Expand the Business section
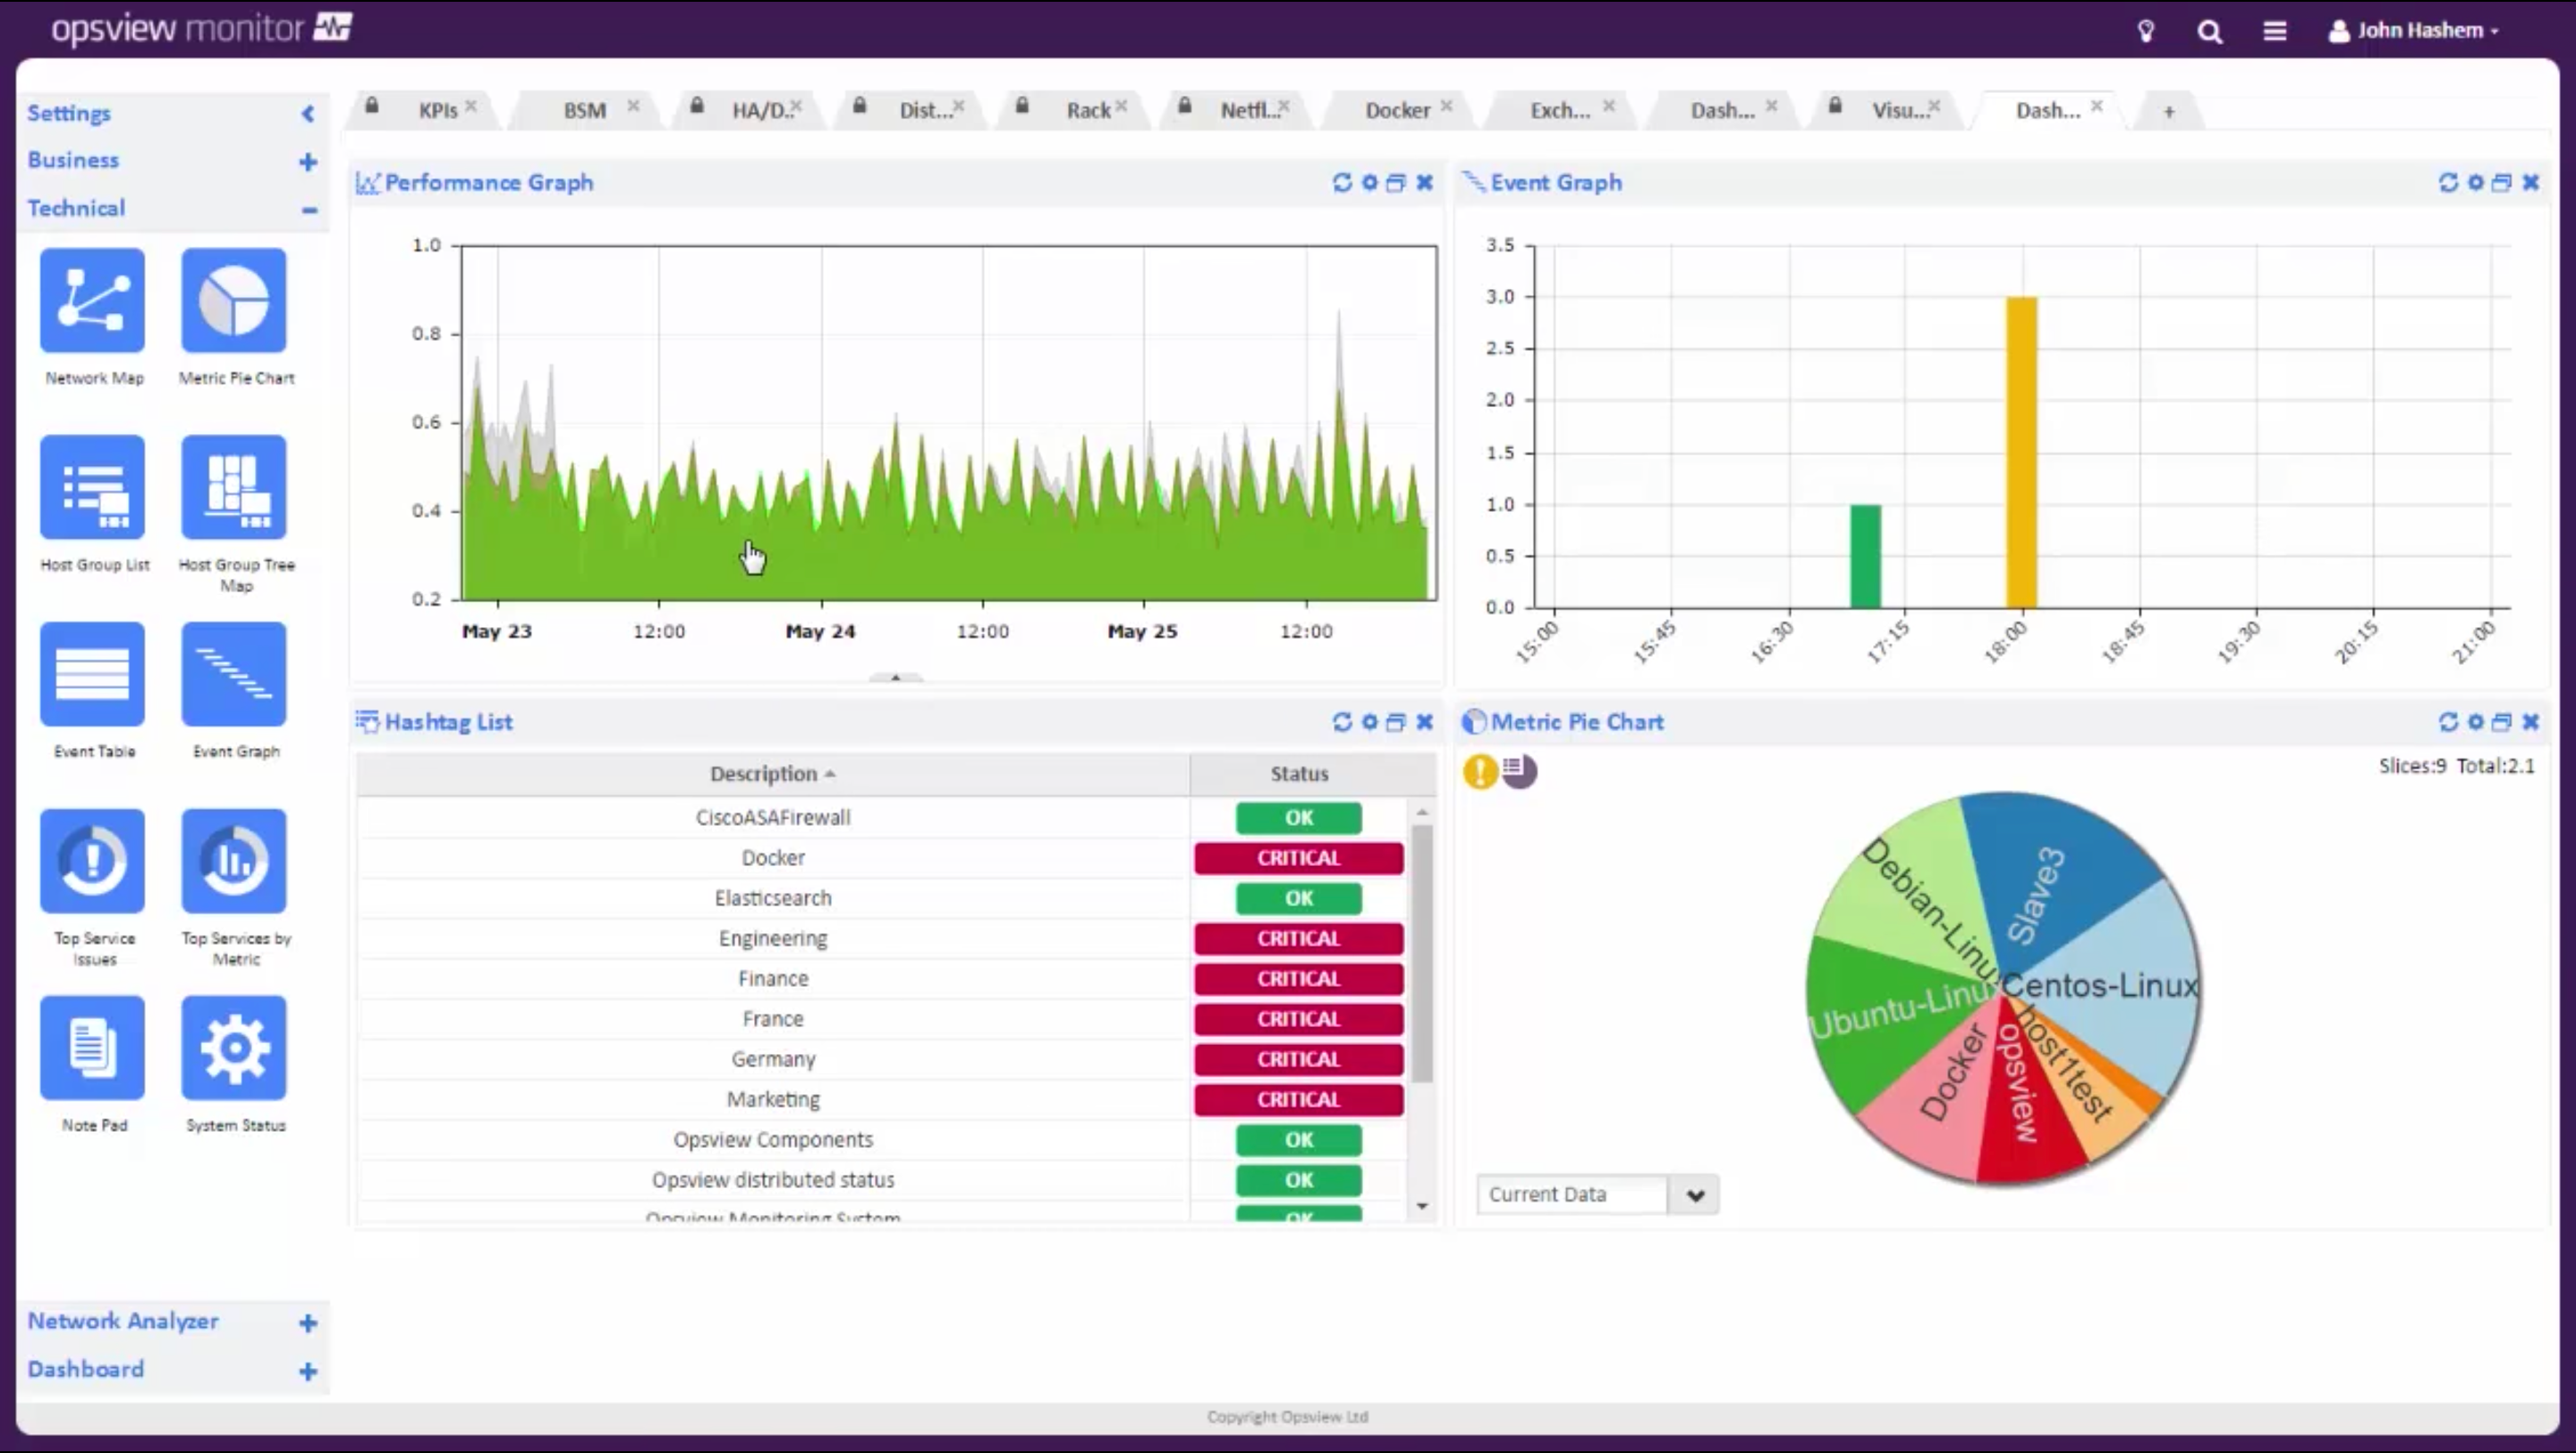Image resolution: width=2576 pixels, height=1453 pixels. point(308,161)
